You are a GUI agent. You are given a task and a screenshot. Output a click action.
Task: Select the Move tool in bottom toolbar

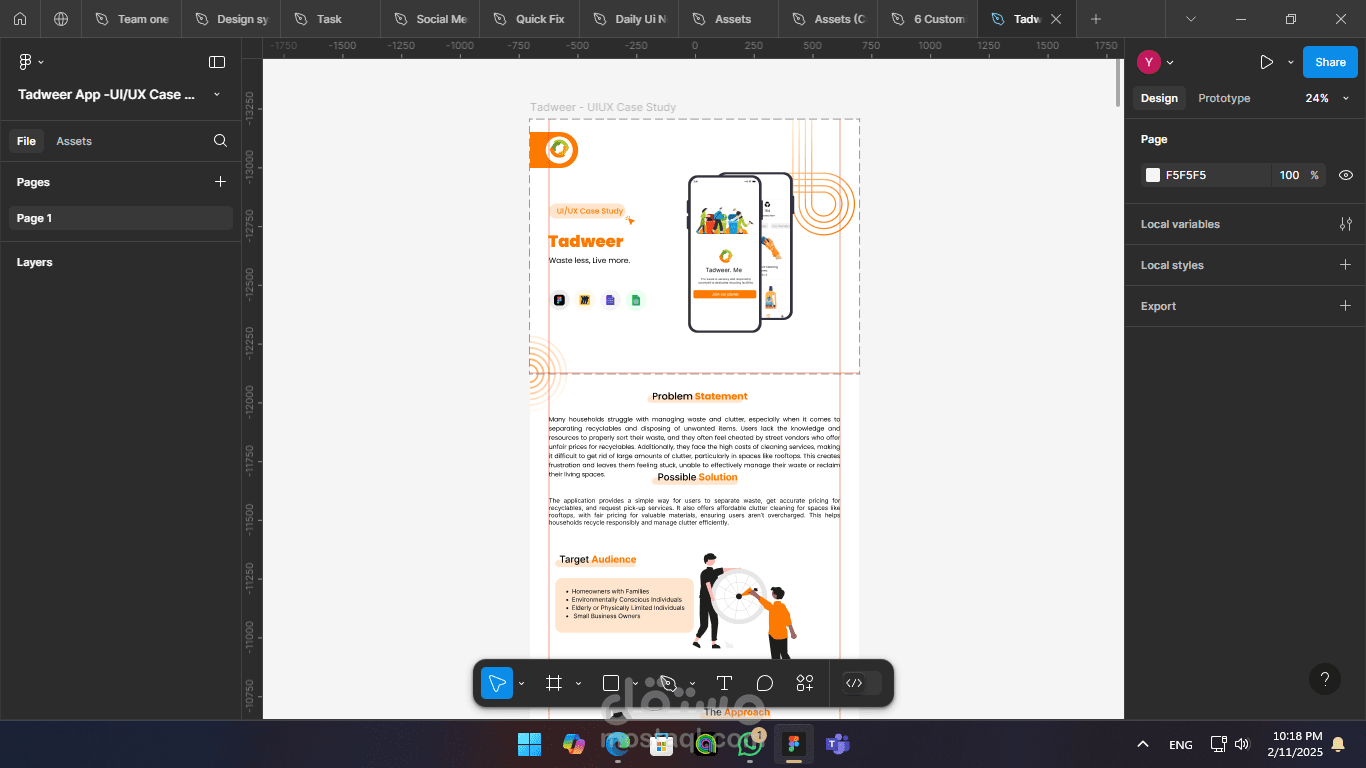tap(496, 683)
